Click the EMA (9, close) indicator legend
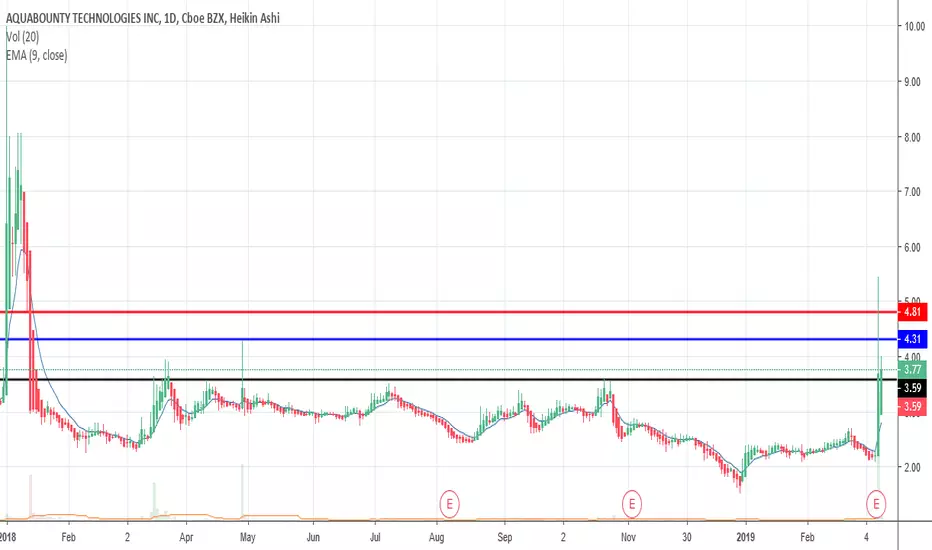 [36, 55]
